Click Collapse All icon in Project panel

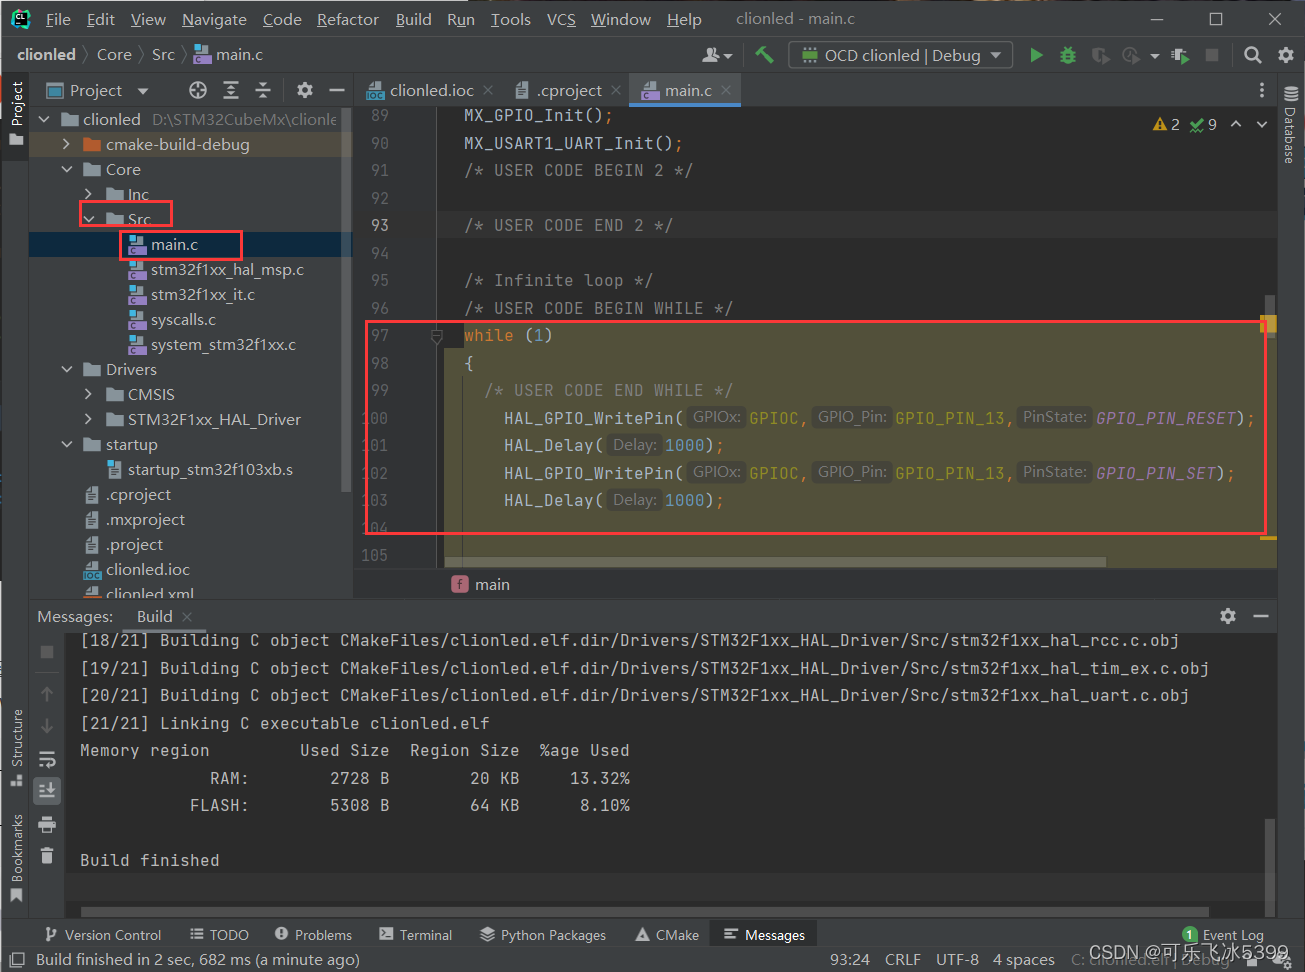263,90
